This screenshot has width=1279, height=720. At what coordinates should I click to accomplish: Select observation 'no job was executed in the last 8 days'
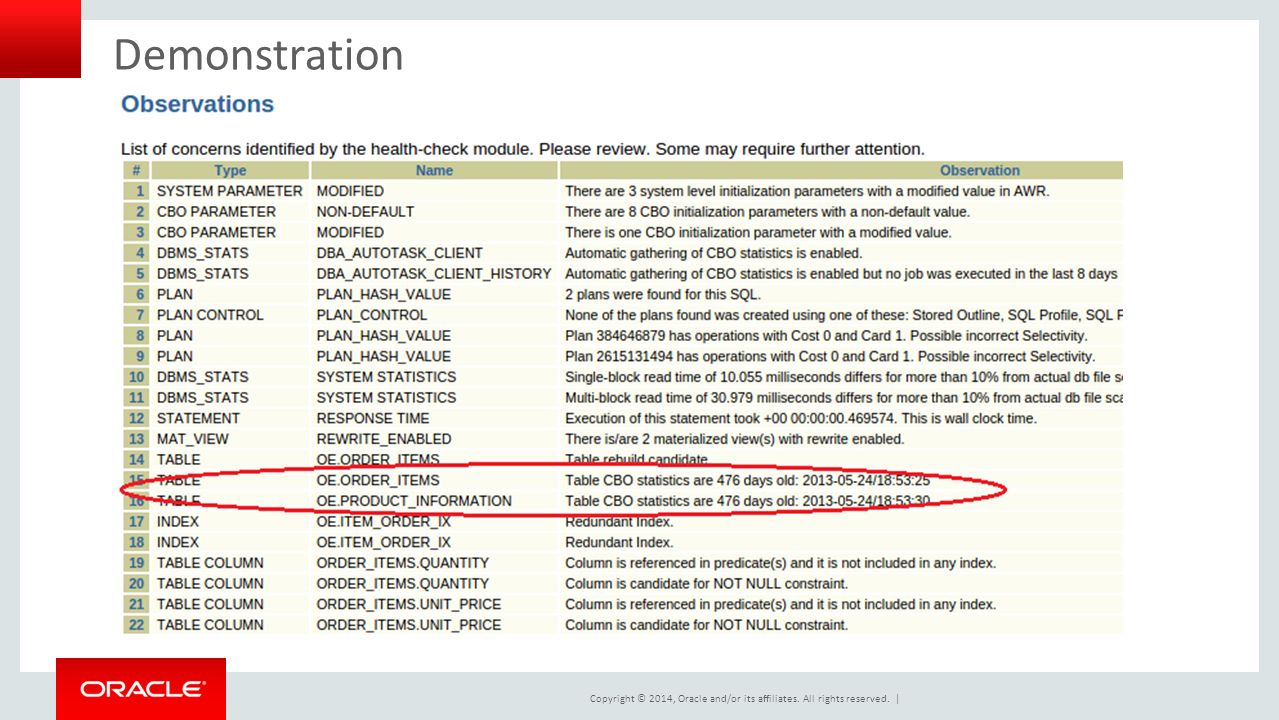(x=842, y=274)
